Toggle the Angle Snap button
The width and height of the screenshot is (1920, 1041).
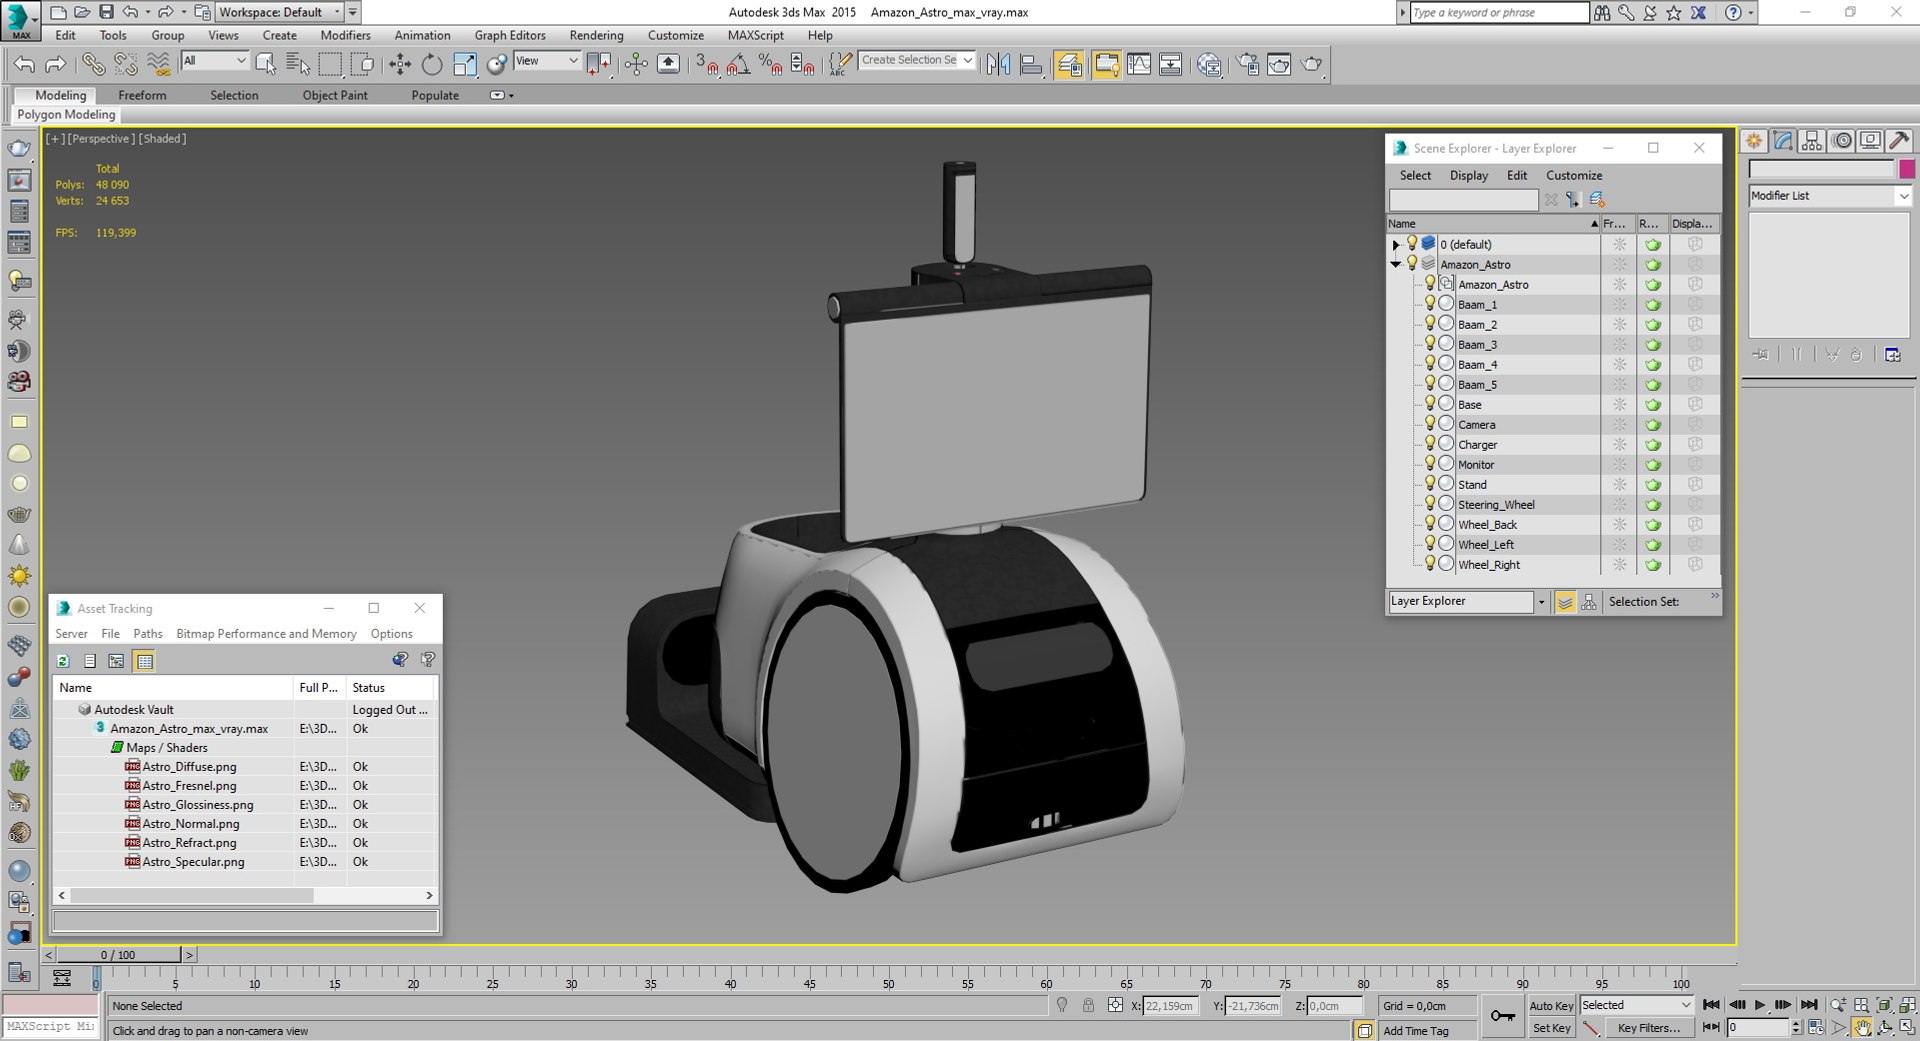point(739,65)
